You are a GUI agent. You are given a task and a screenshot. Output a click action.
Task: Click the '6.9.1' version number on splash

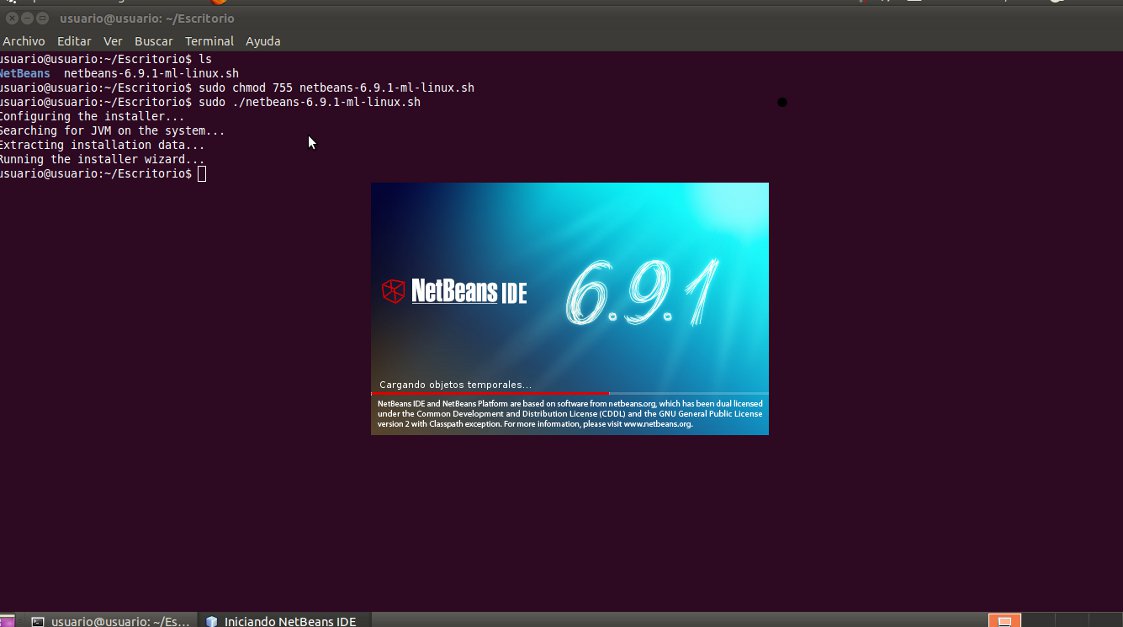pos(642,292)
